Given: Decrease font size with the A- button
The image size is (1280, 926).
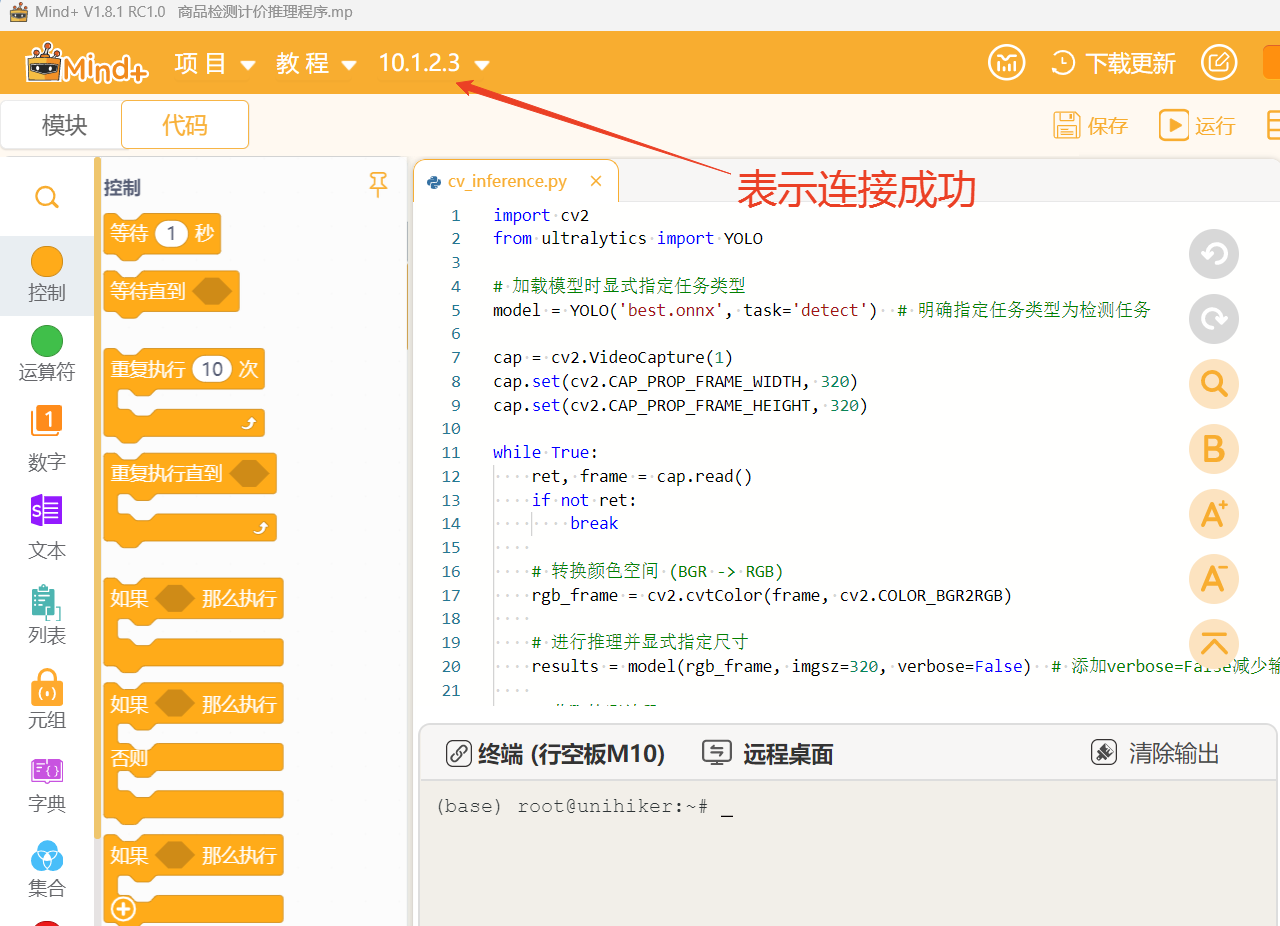Looking at the screenshot, I should coord(1214,579).
